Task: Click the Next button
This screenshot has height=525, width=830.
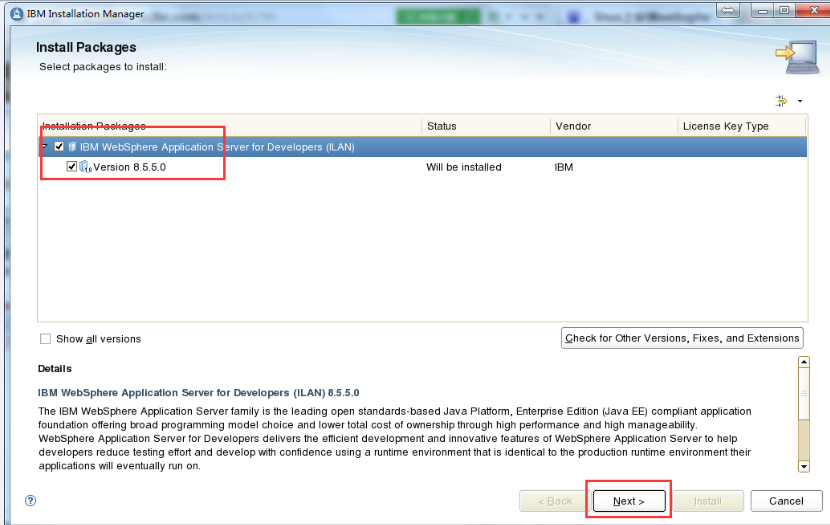Action: (629, 501)
